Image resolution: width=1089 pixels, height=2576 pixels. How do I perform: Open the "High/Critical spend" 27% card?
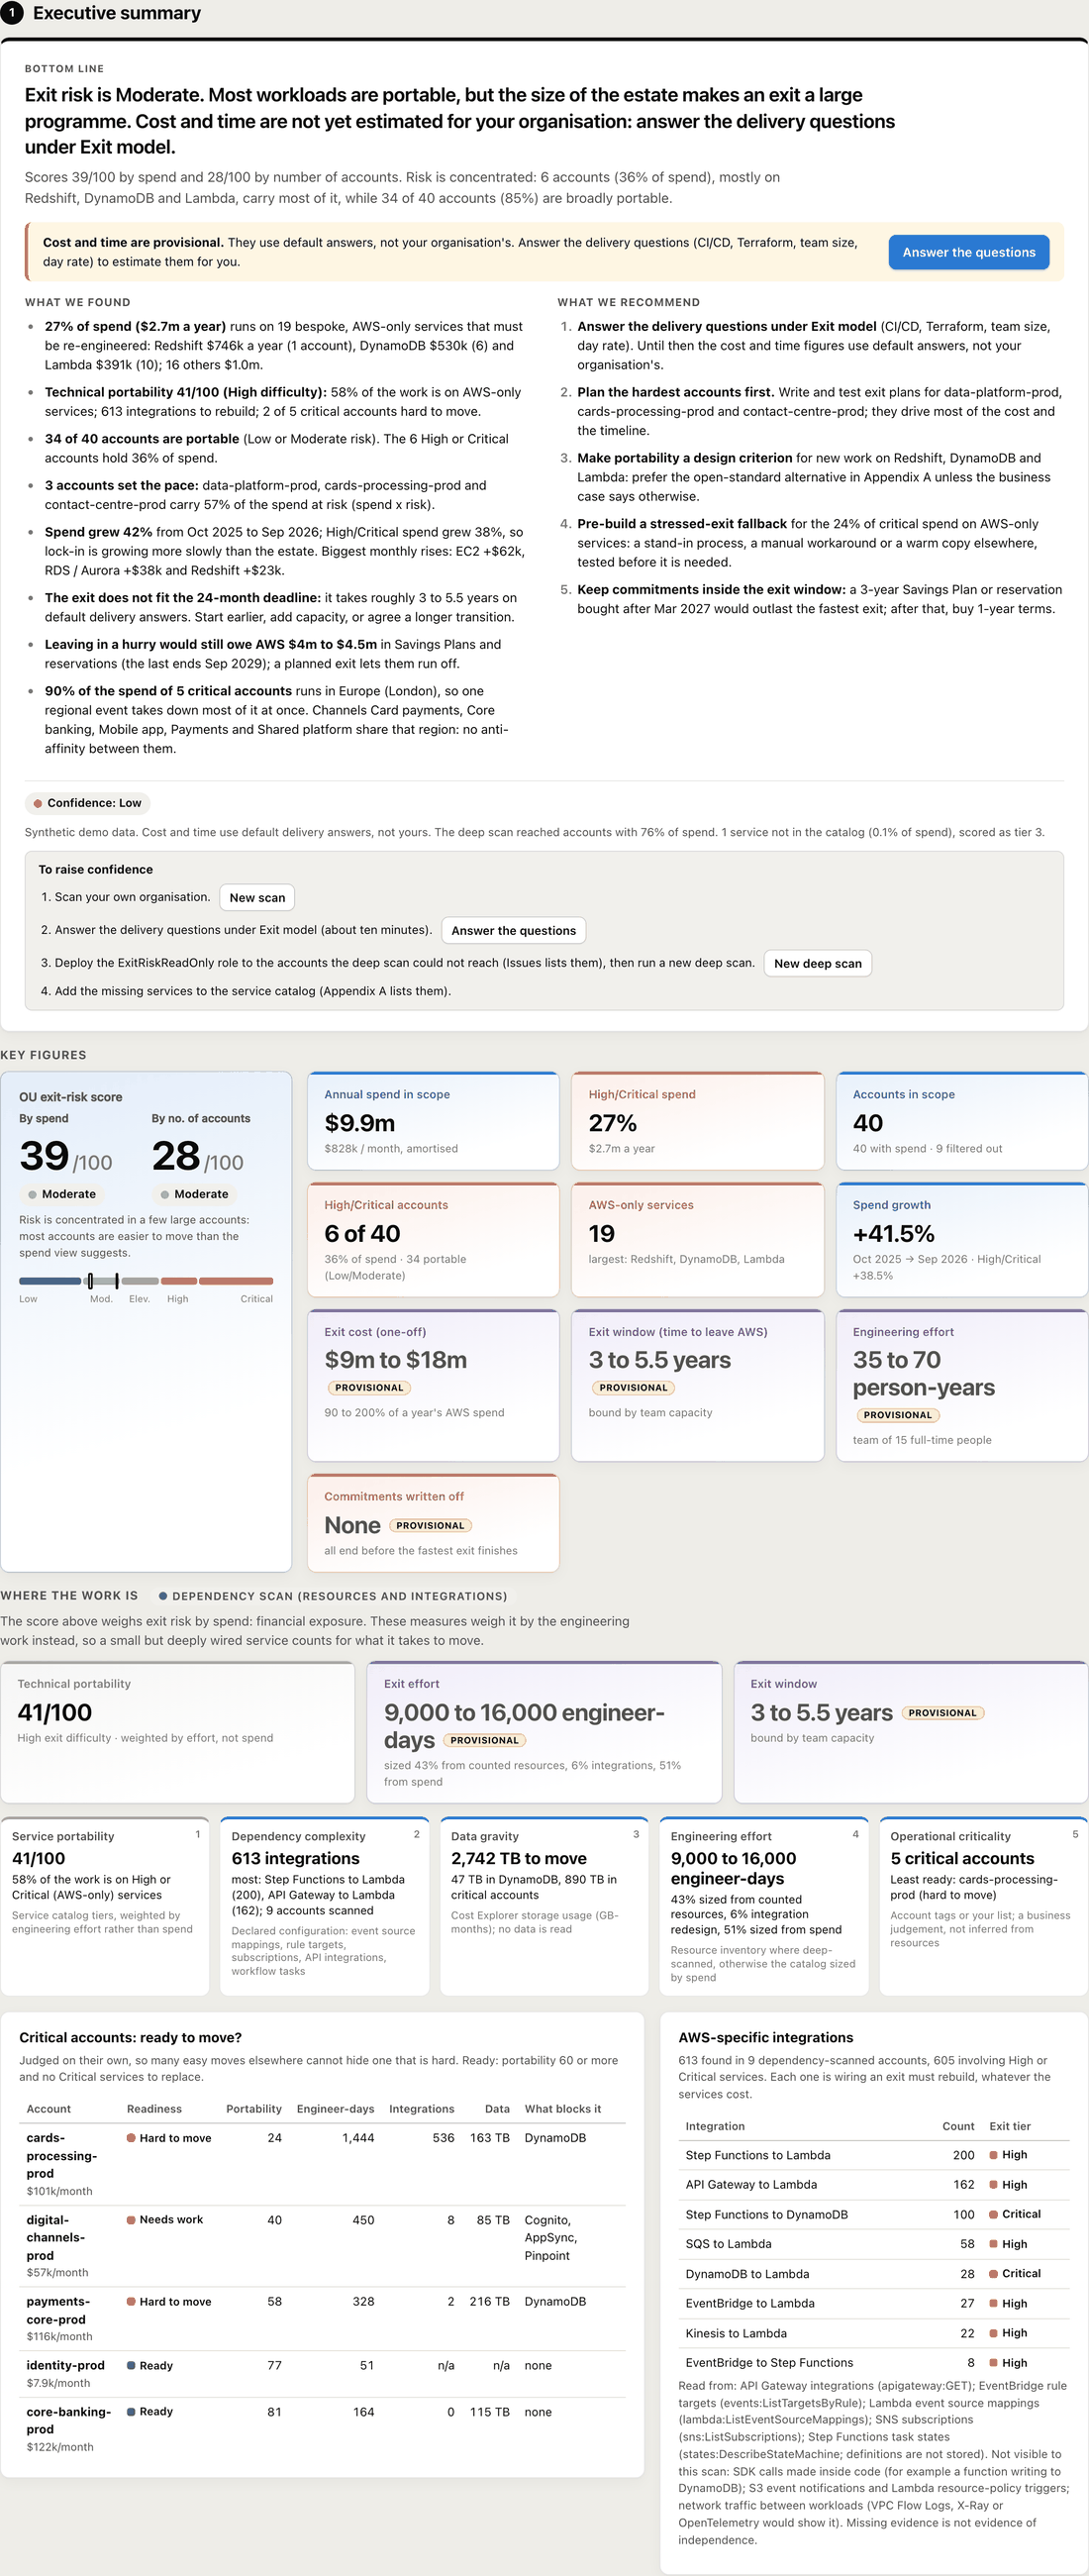coord(697,1121)
